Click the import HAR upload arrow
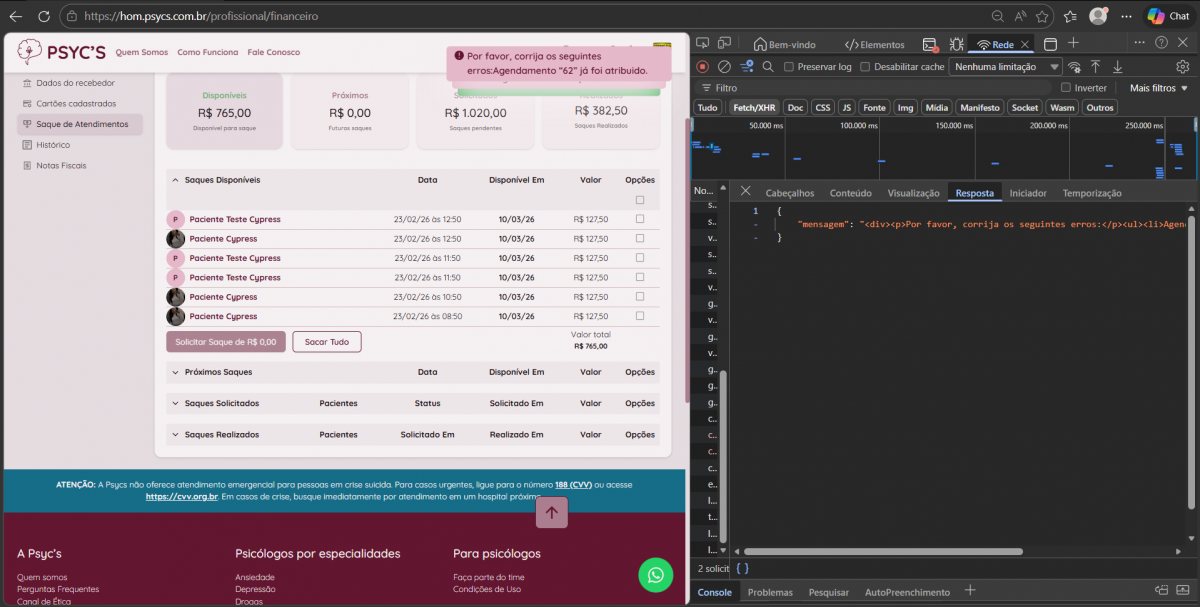1200x607 pixels. coord(1096,67)
